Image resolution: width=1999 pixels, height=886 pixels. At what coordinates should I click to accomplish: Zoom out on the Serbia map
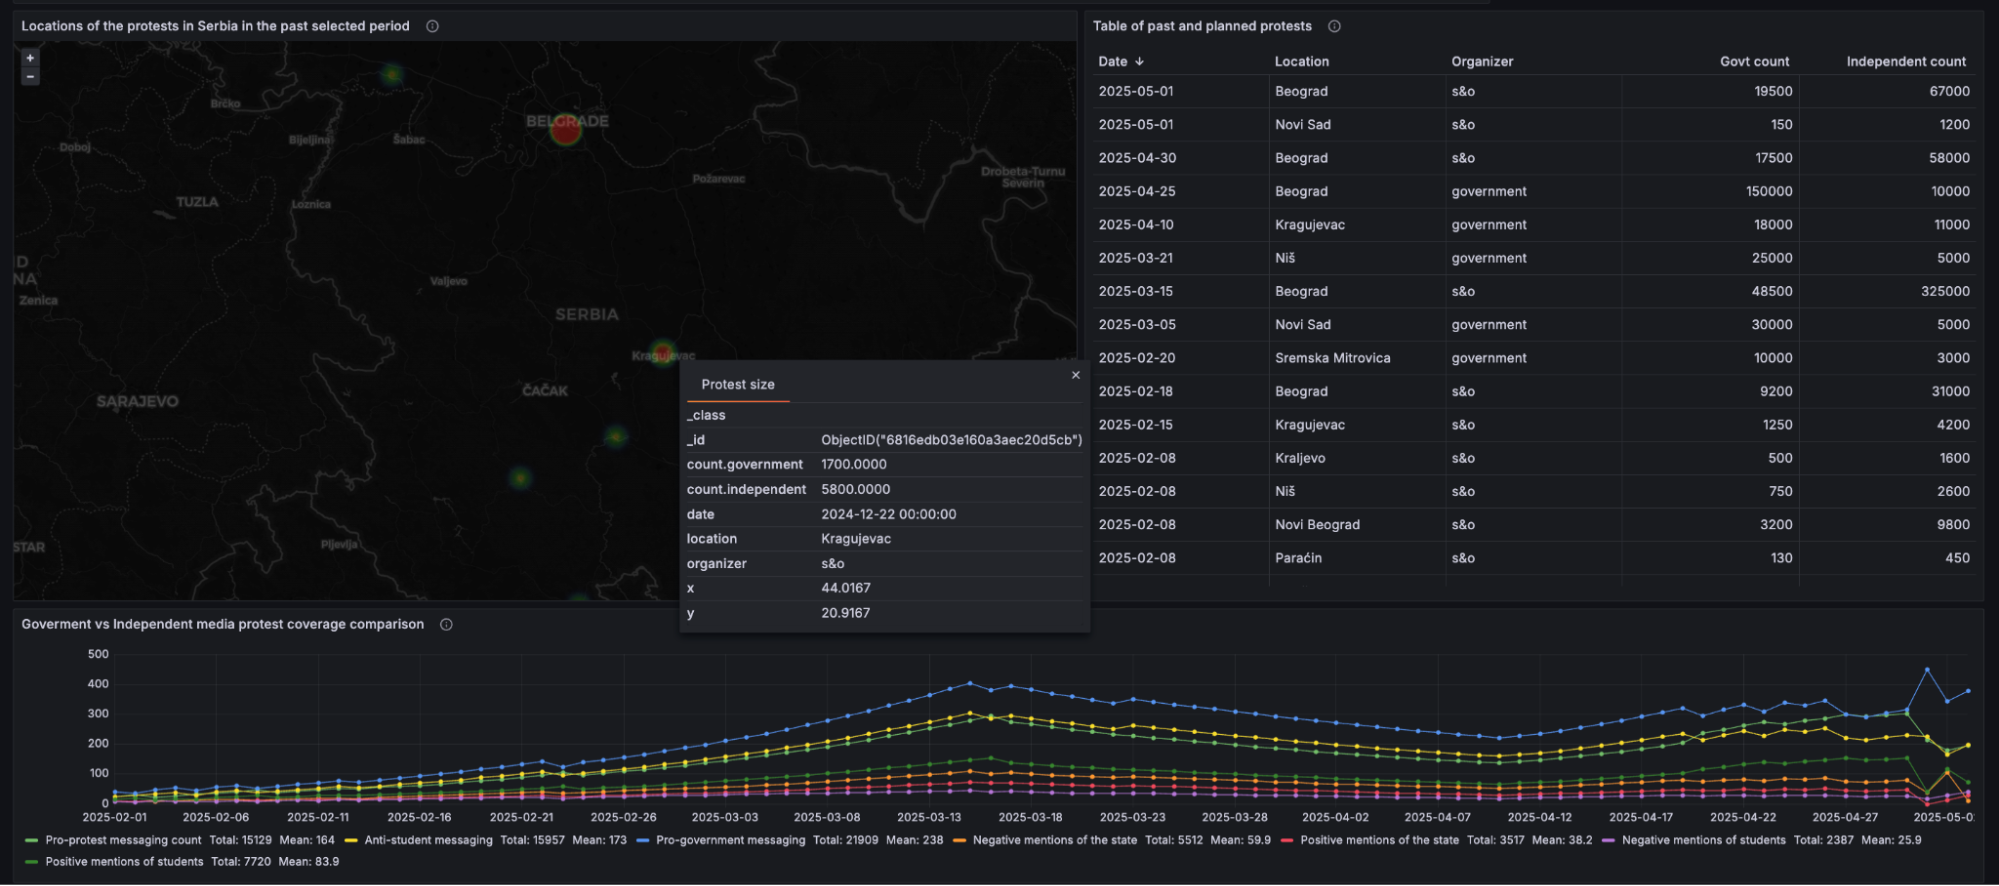click(x=30, y=76)
